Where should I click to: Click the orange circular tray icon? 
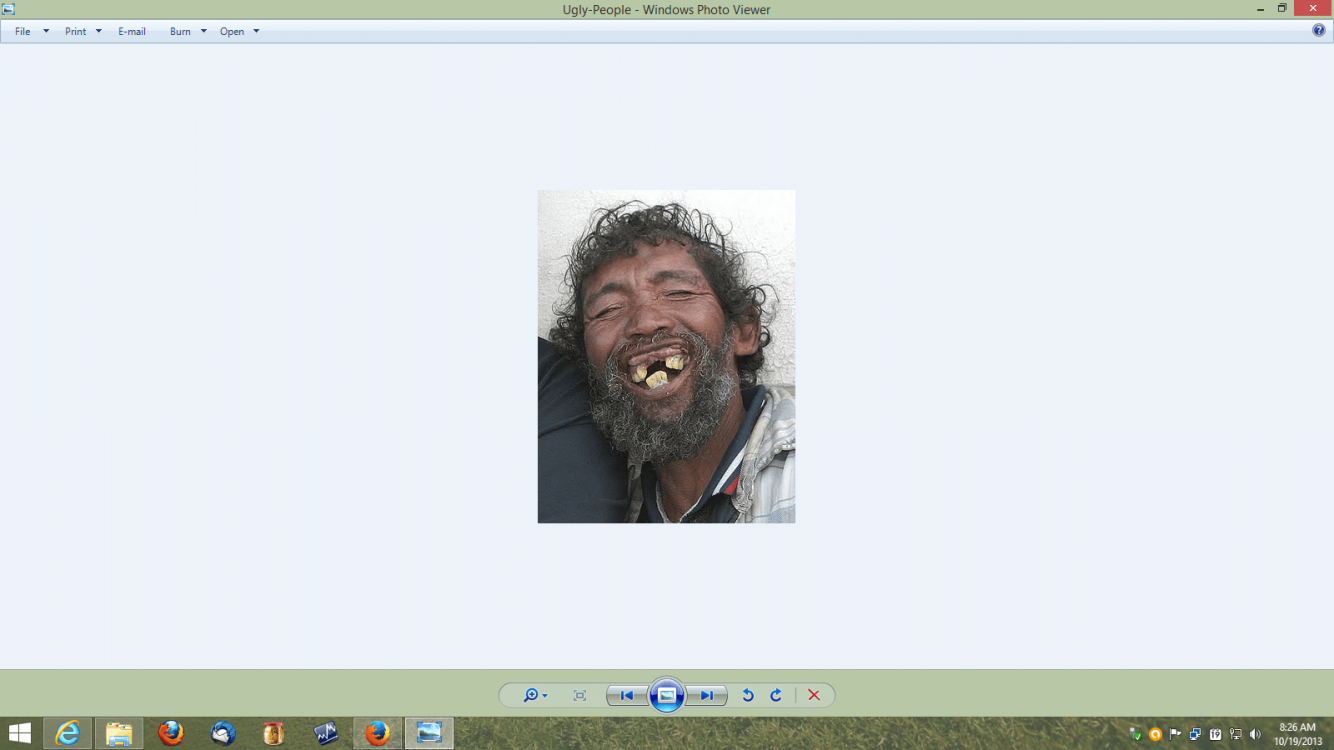click(x=1156, y=734)
